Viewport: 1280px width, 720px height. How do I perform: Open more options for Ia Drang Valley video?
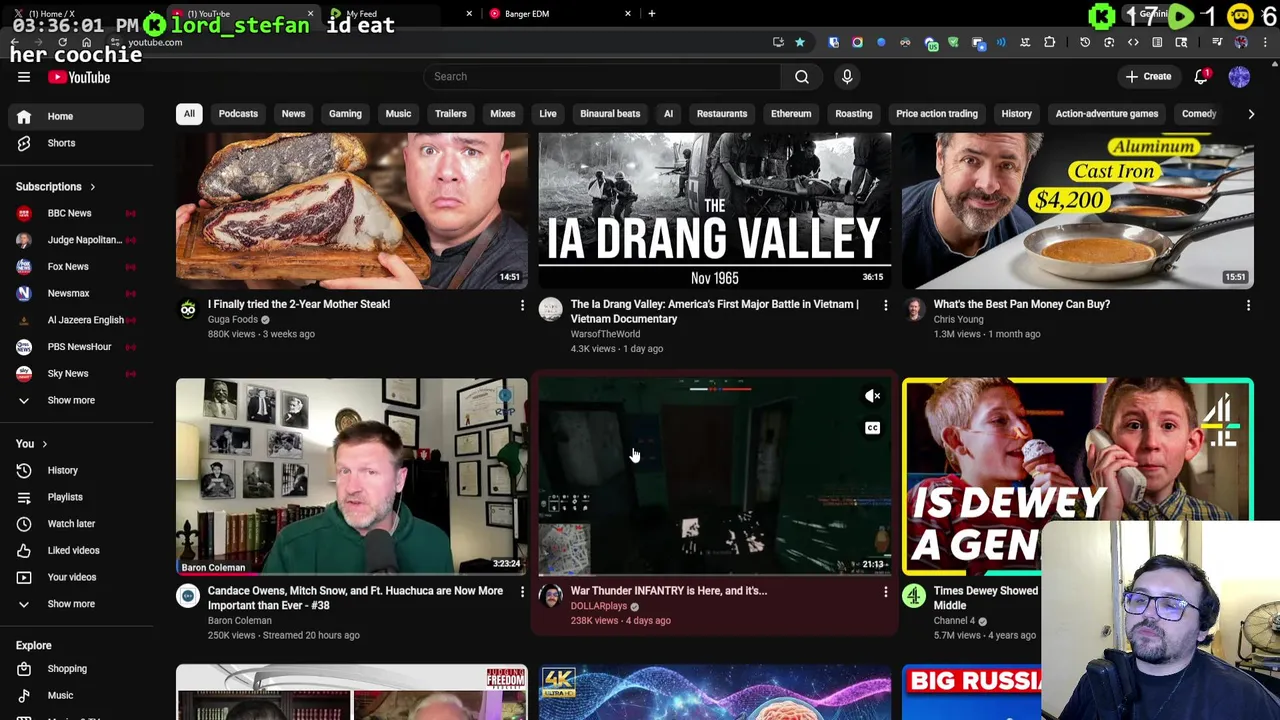click(885, 305)
